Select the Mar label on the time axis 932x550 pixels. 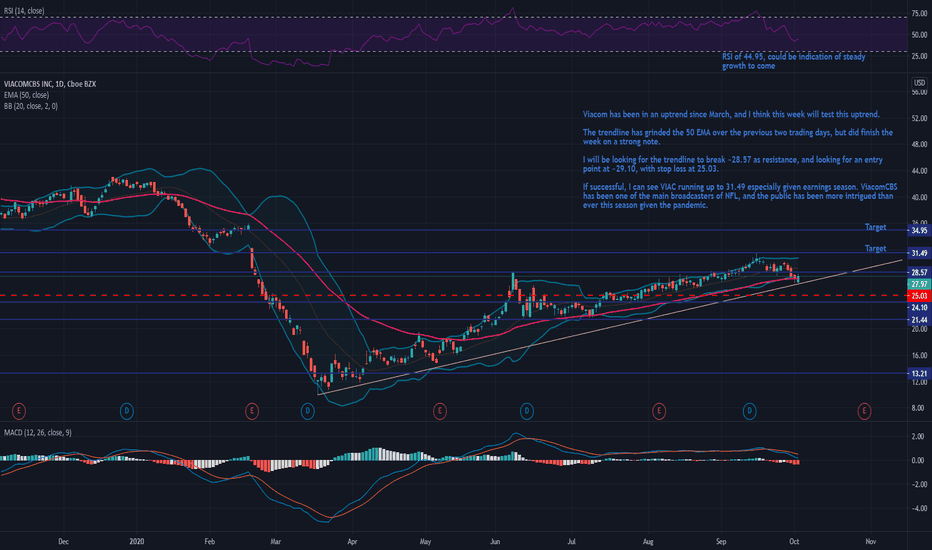(x=275, y=542)
